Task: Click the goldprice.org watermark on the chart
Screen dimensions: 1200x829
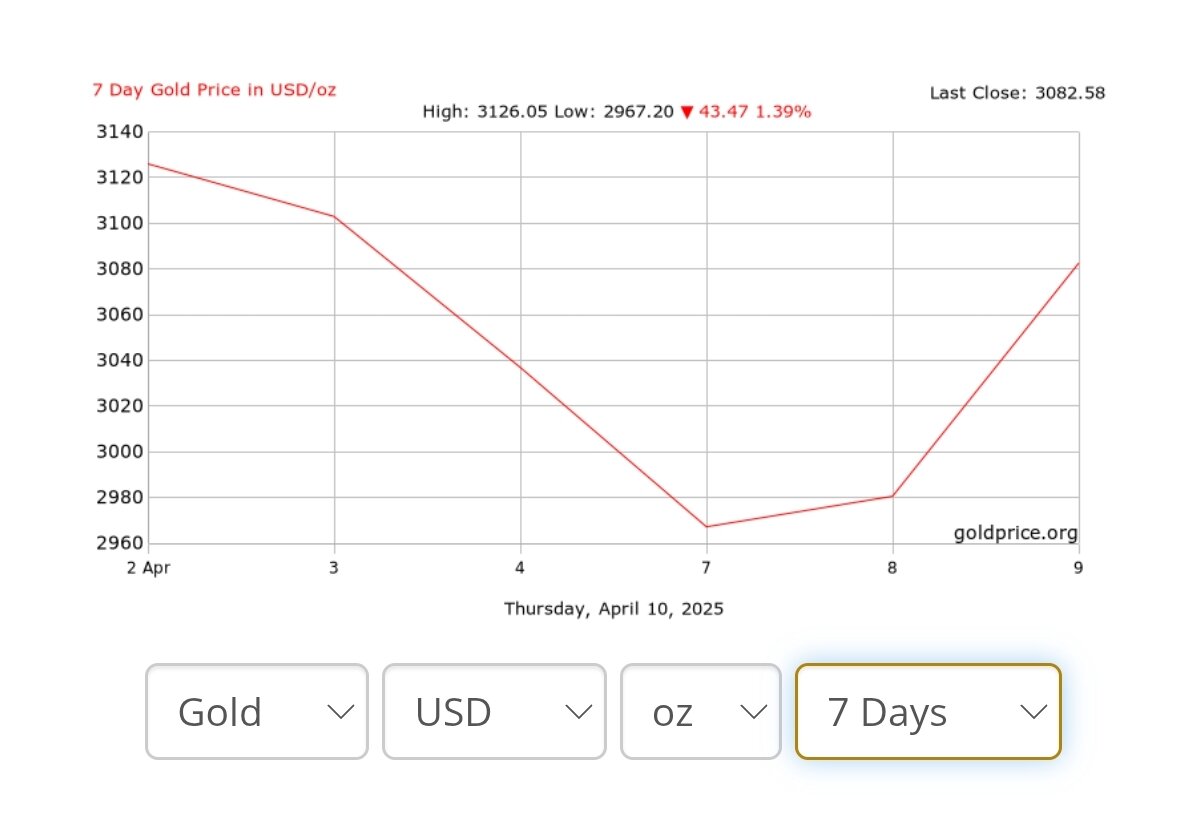Action: [x=1015, y=533]
